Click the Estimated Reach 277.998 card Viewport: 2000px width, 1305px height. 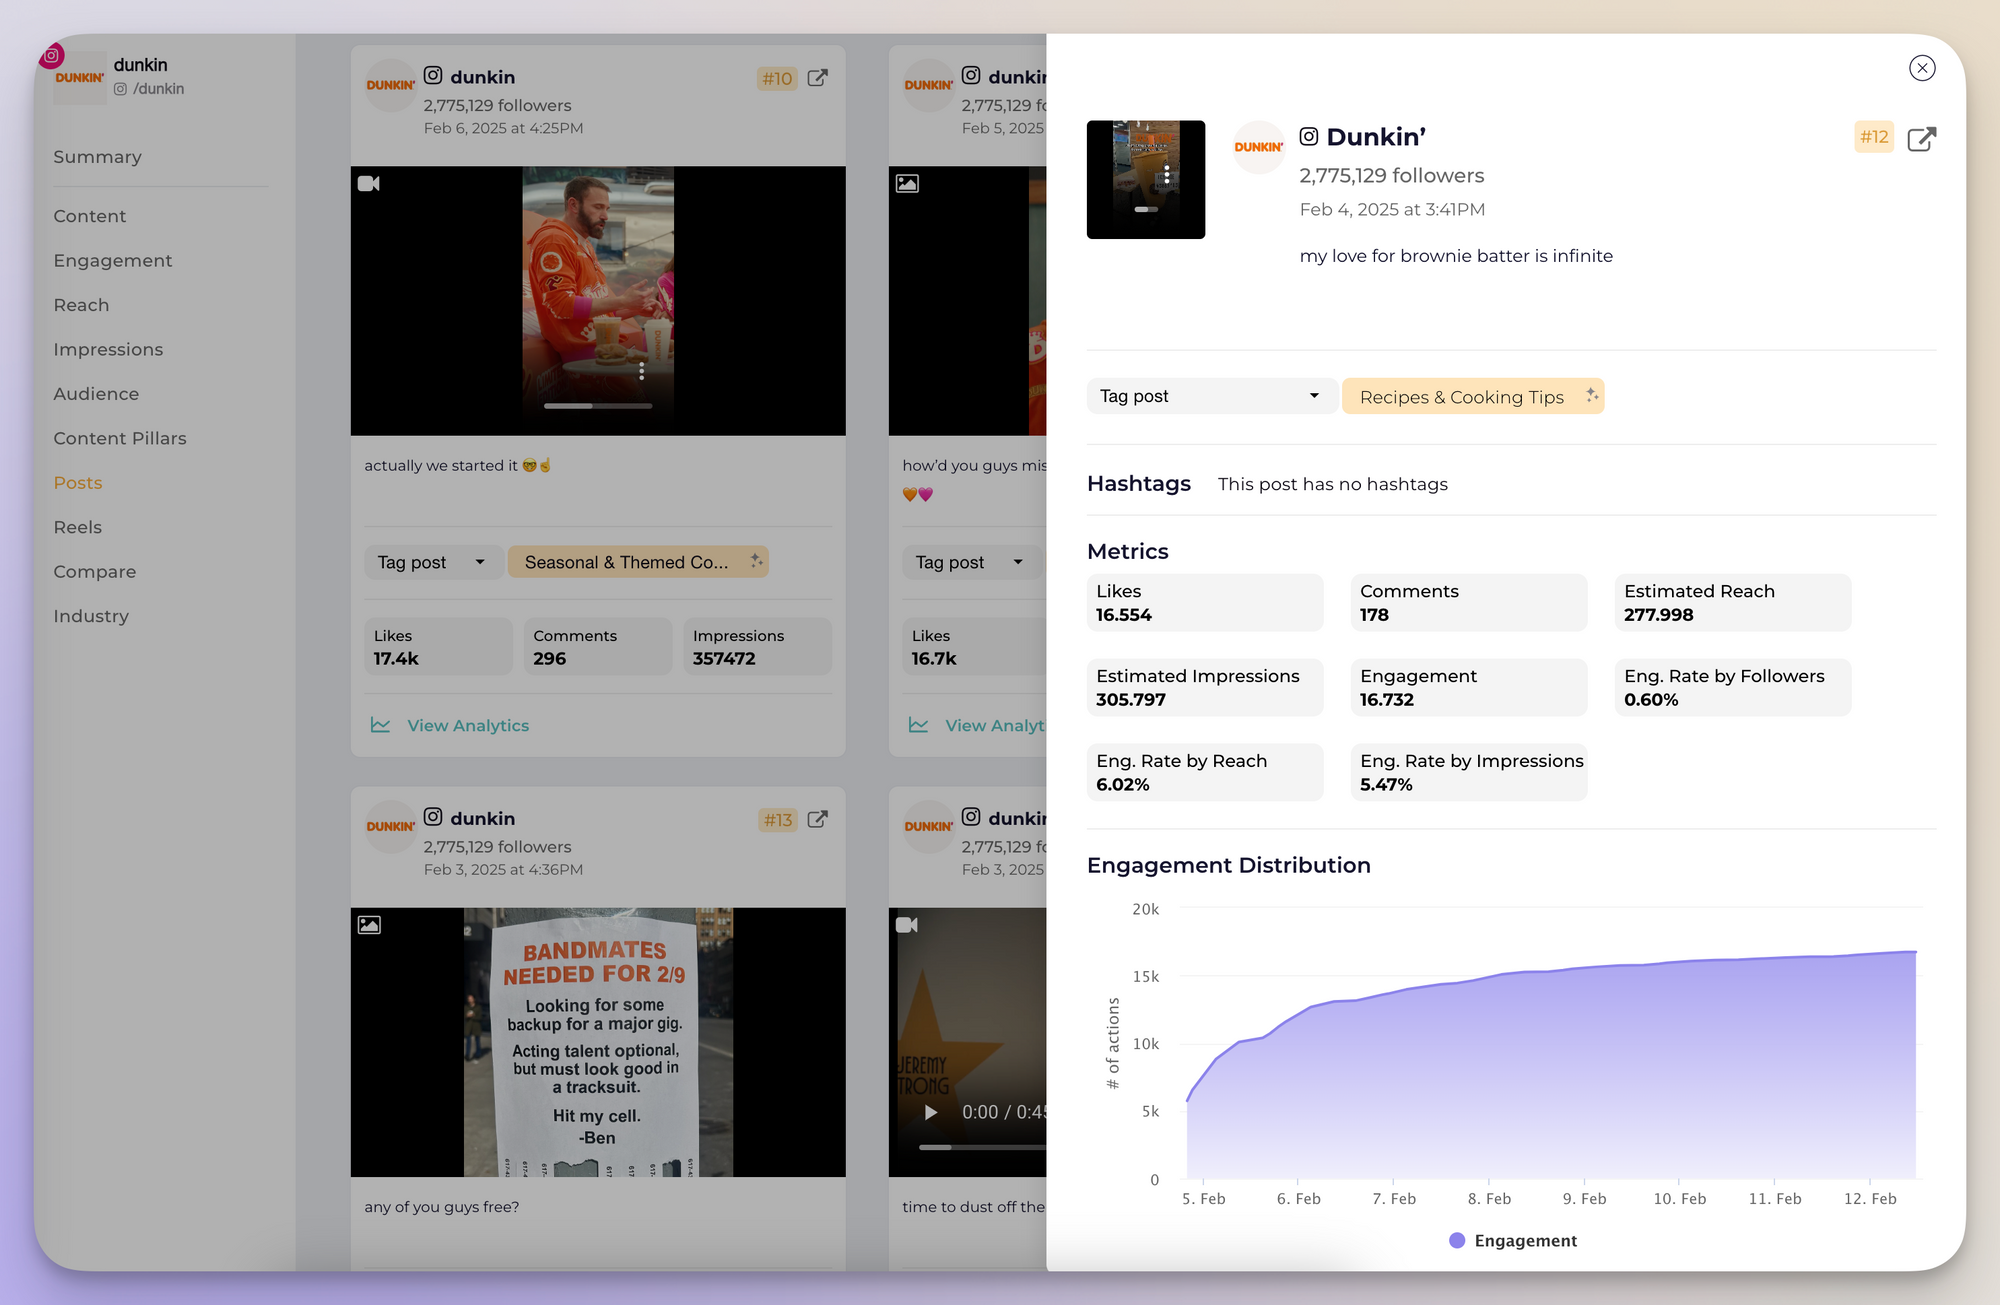(1733, 602)
